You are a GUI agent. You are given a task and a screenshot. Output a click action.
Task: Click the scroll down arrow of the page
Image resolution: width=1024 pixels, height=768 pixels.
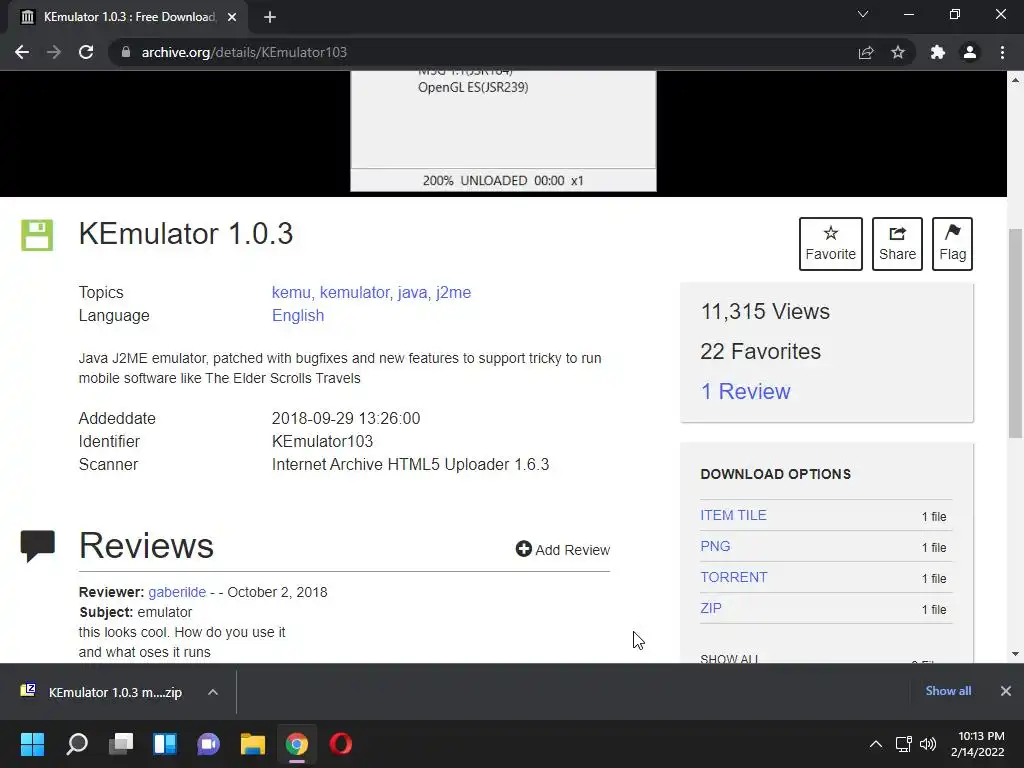click(1015, 654)
